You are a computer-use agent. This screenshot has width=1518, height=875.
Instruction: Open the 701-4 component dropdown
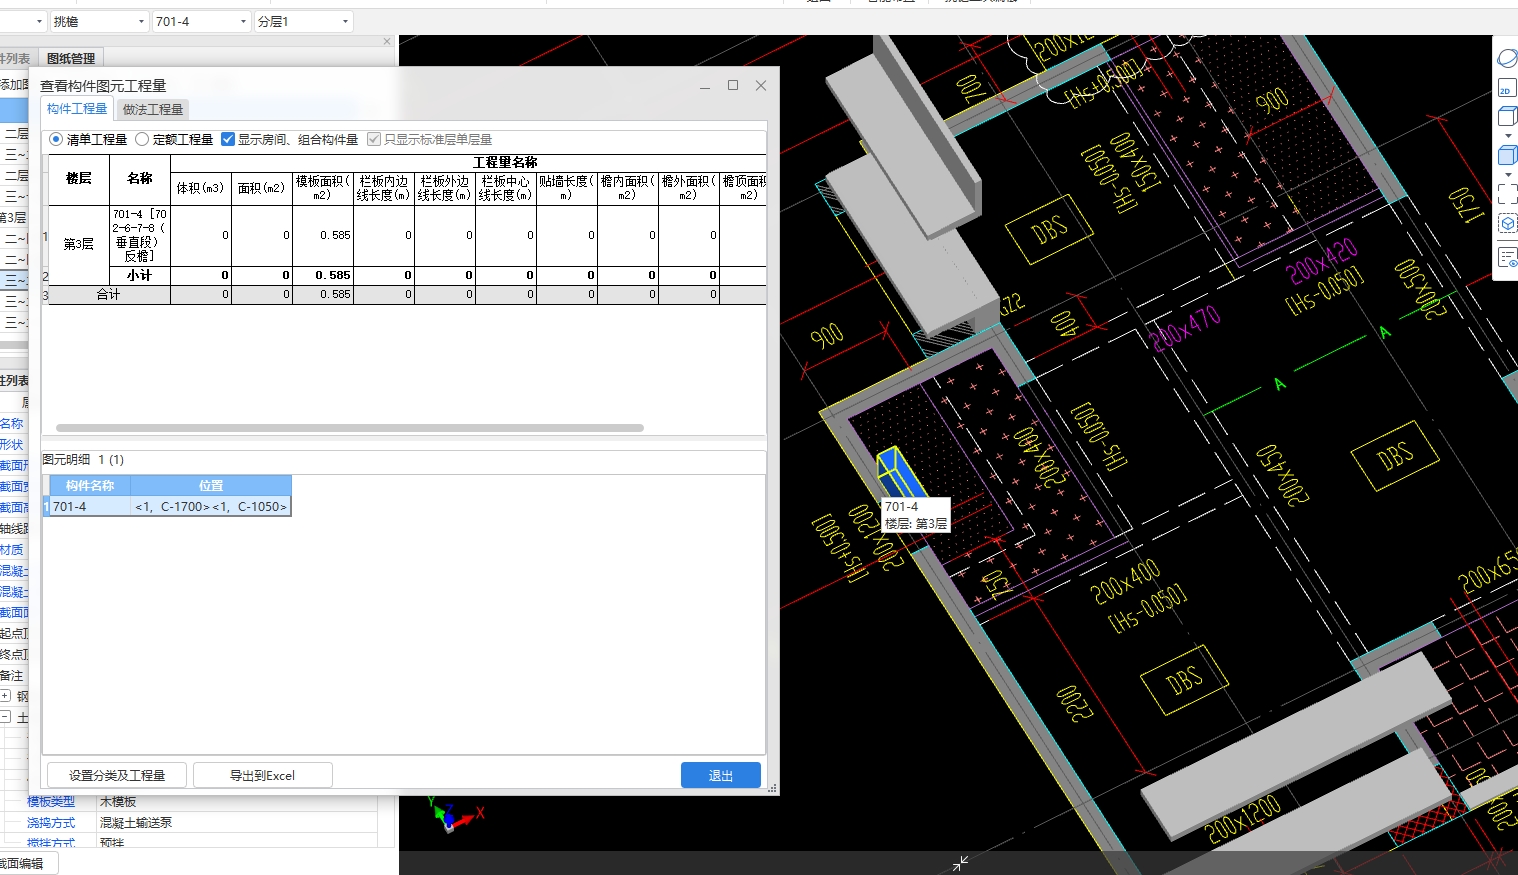(x=201, y=21)
